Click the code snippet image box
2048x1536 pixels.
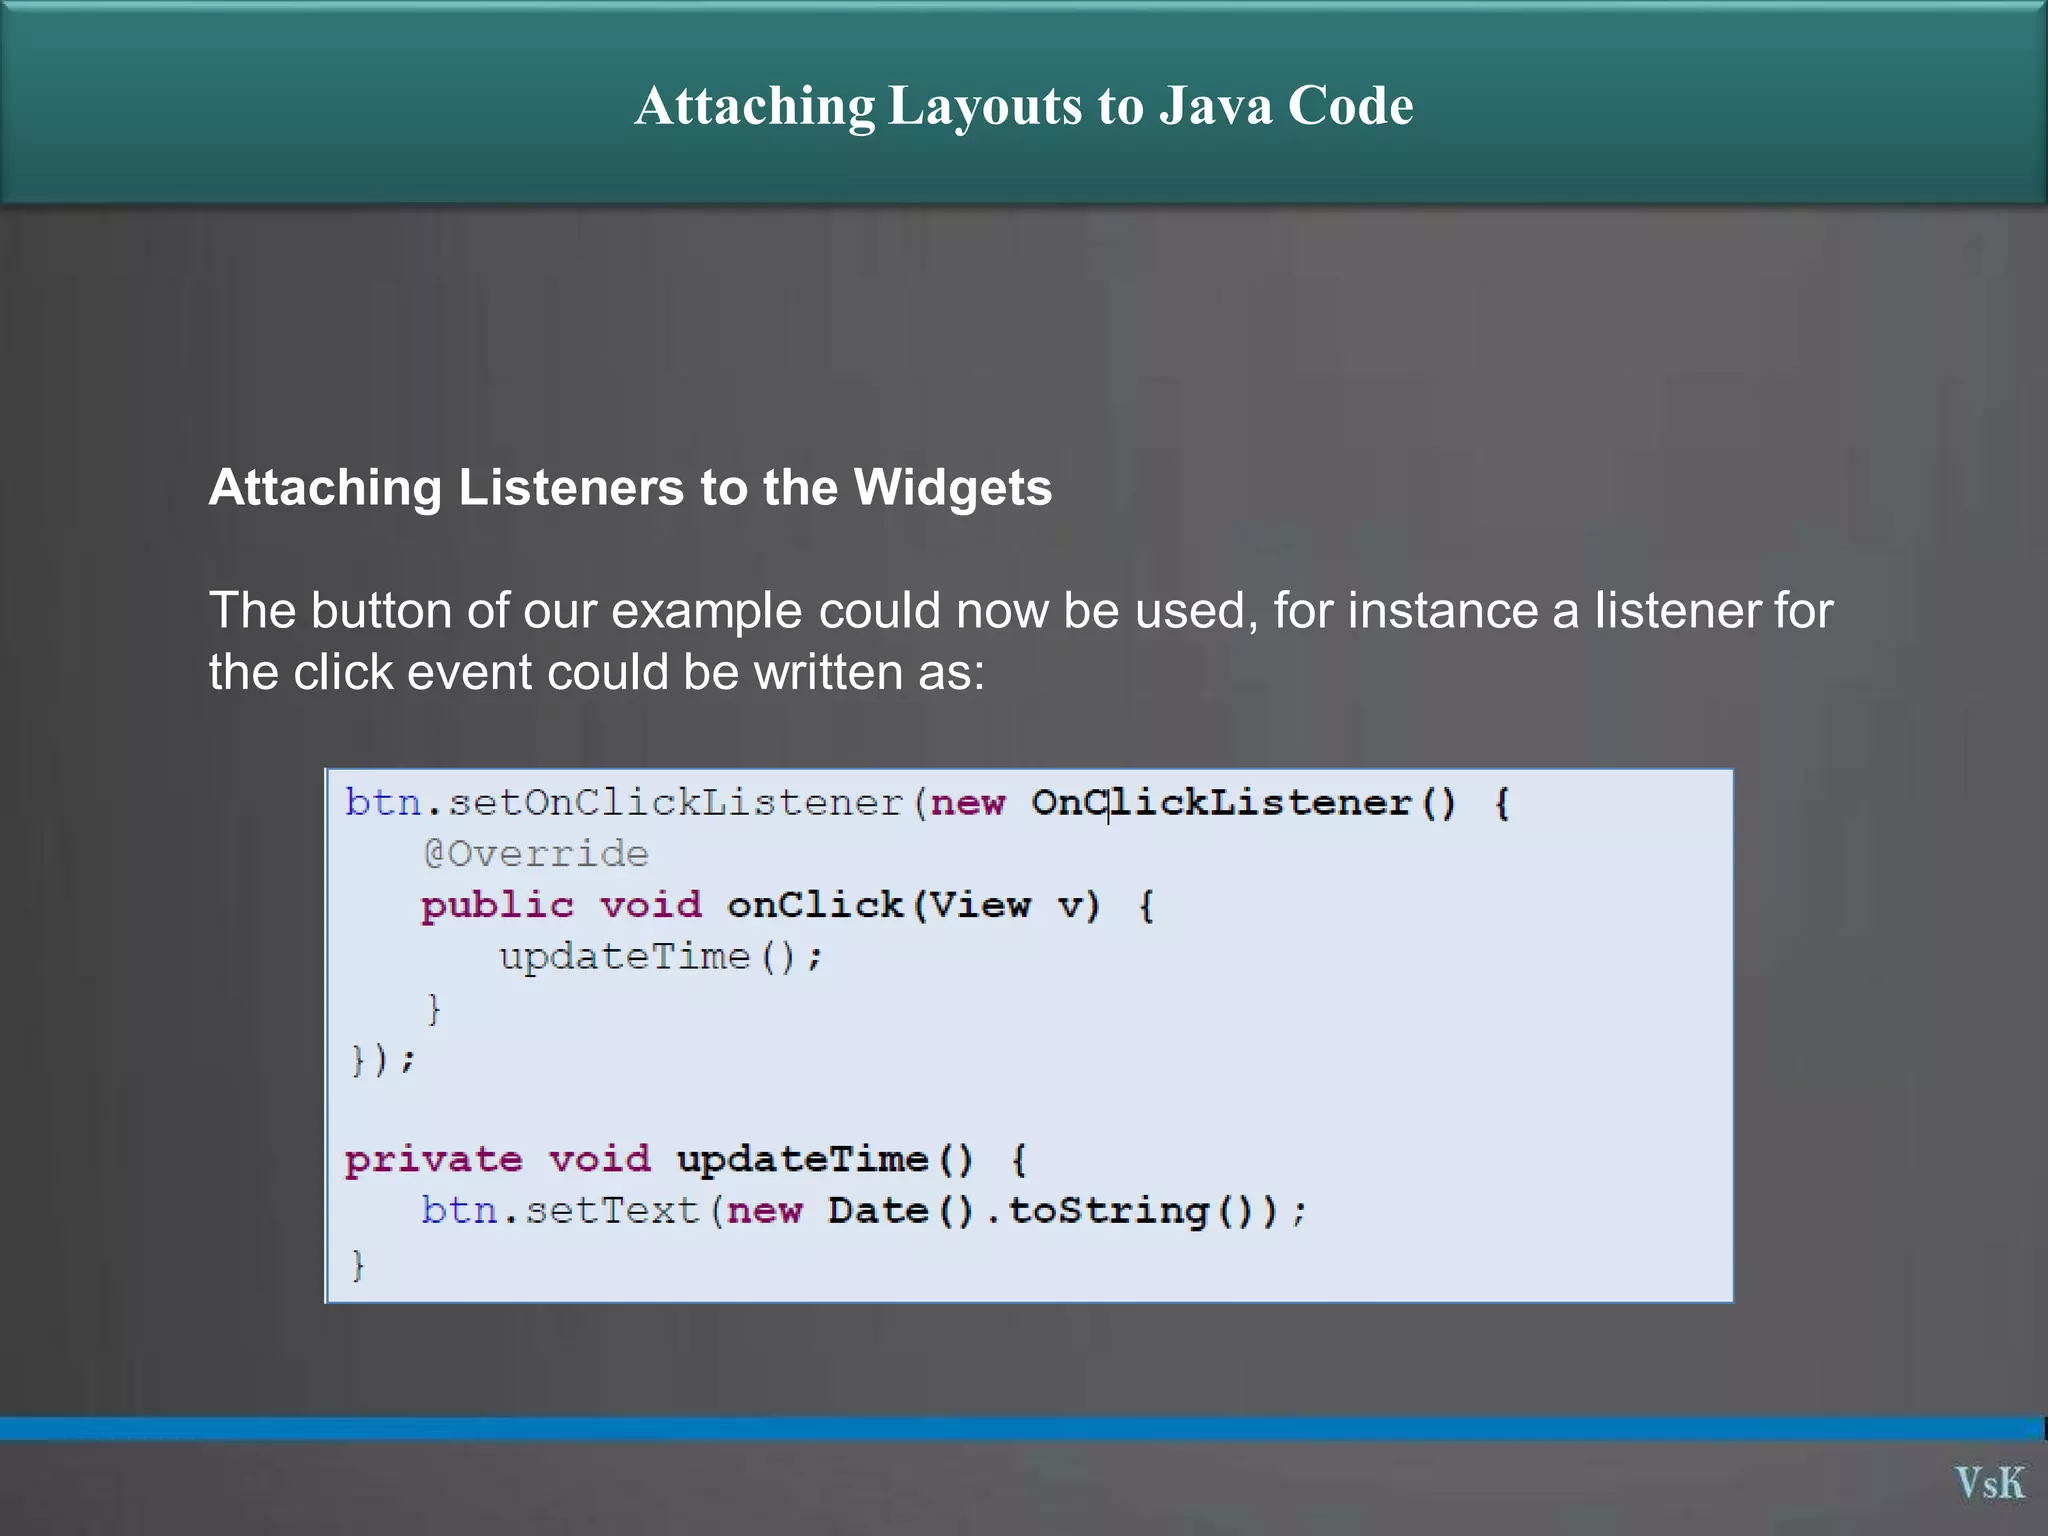click(x=1029, y=1036)
